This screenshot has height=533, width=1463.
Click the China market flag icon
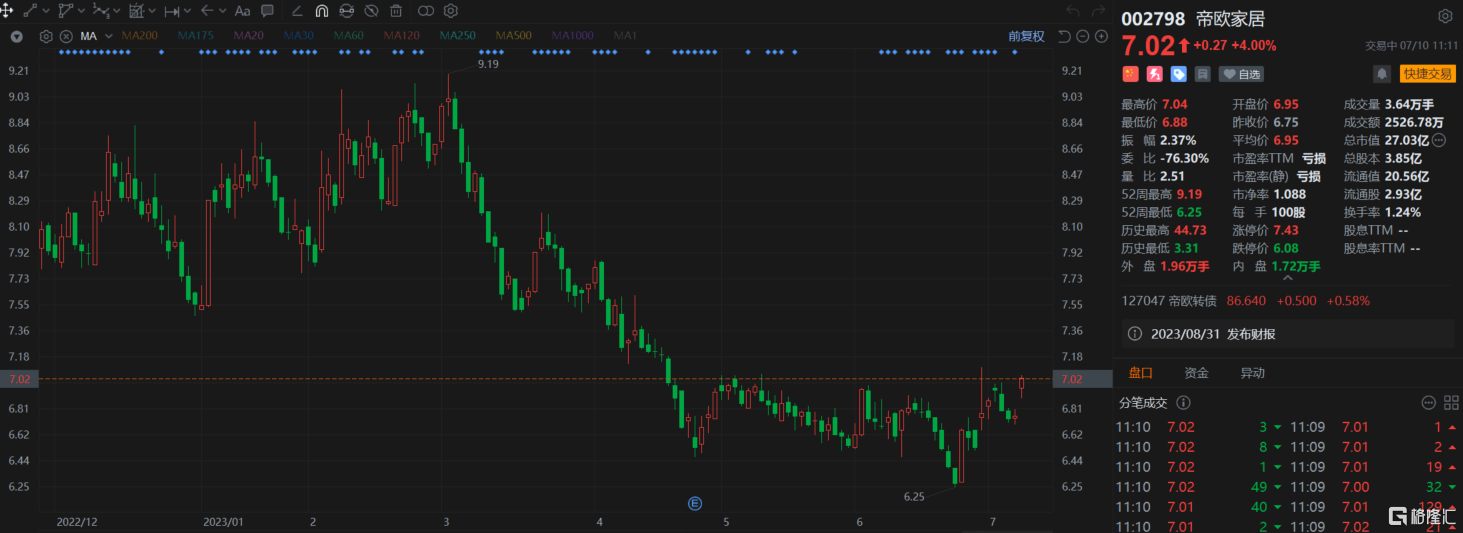1131,74
